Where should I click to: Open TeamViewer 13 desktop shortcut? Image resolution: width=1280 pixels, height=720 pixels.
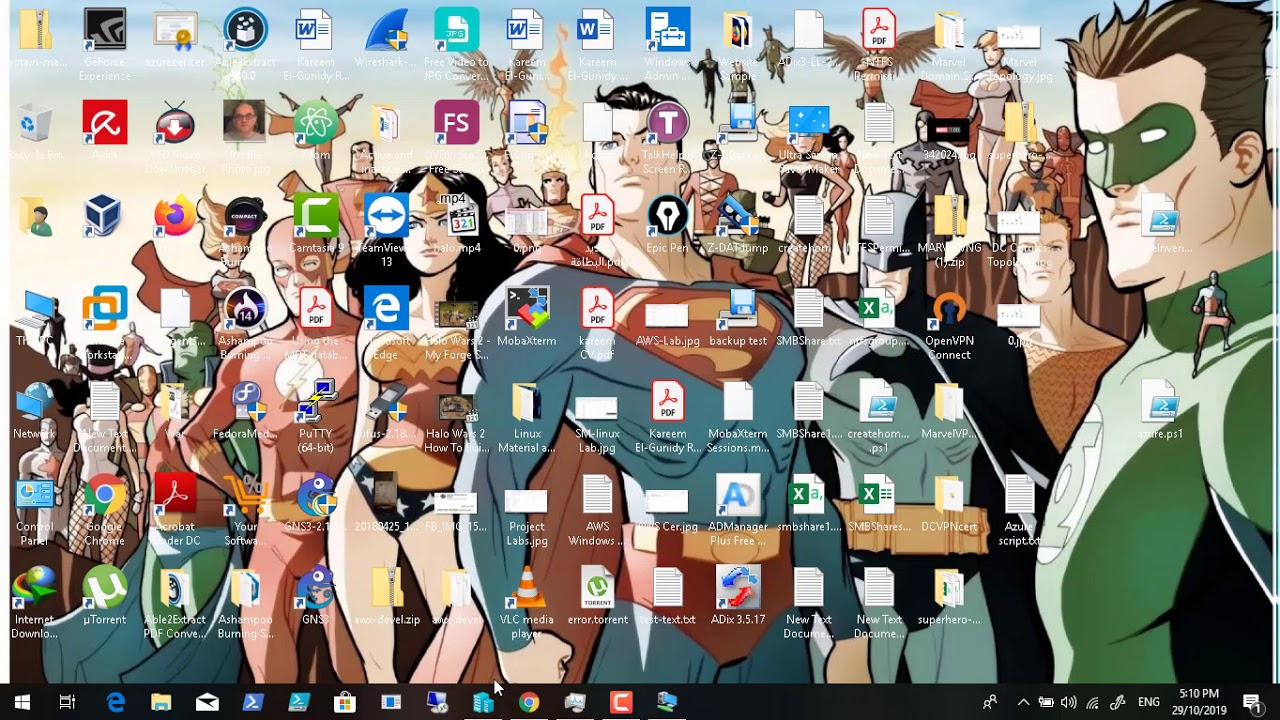point(386,216)
